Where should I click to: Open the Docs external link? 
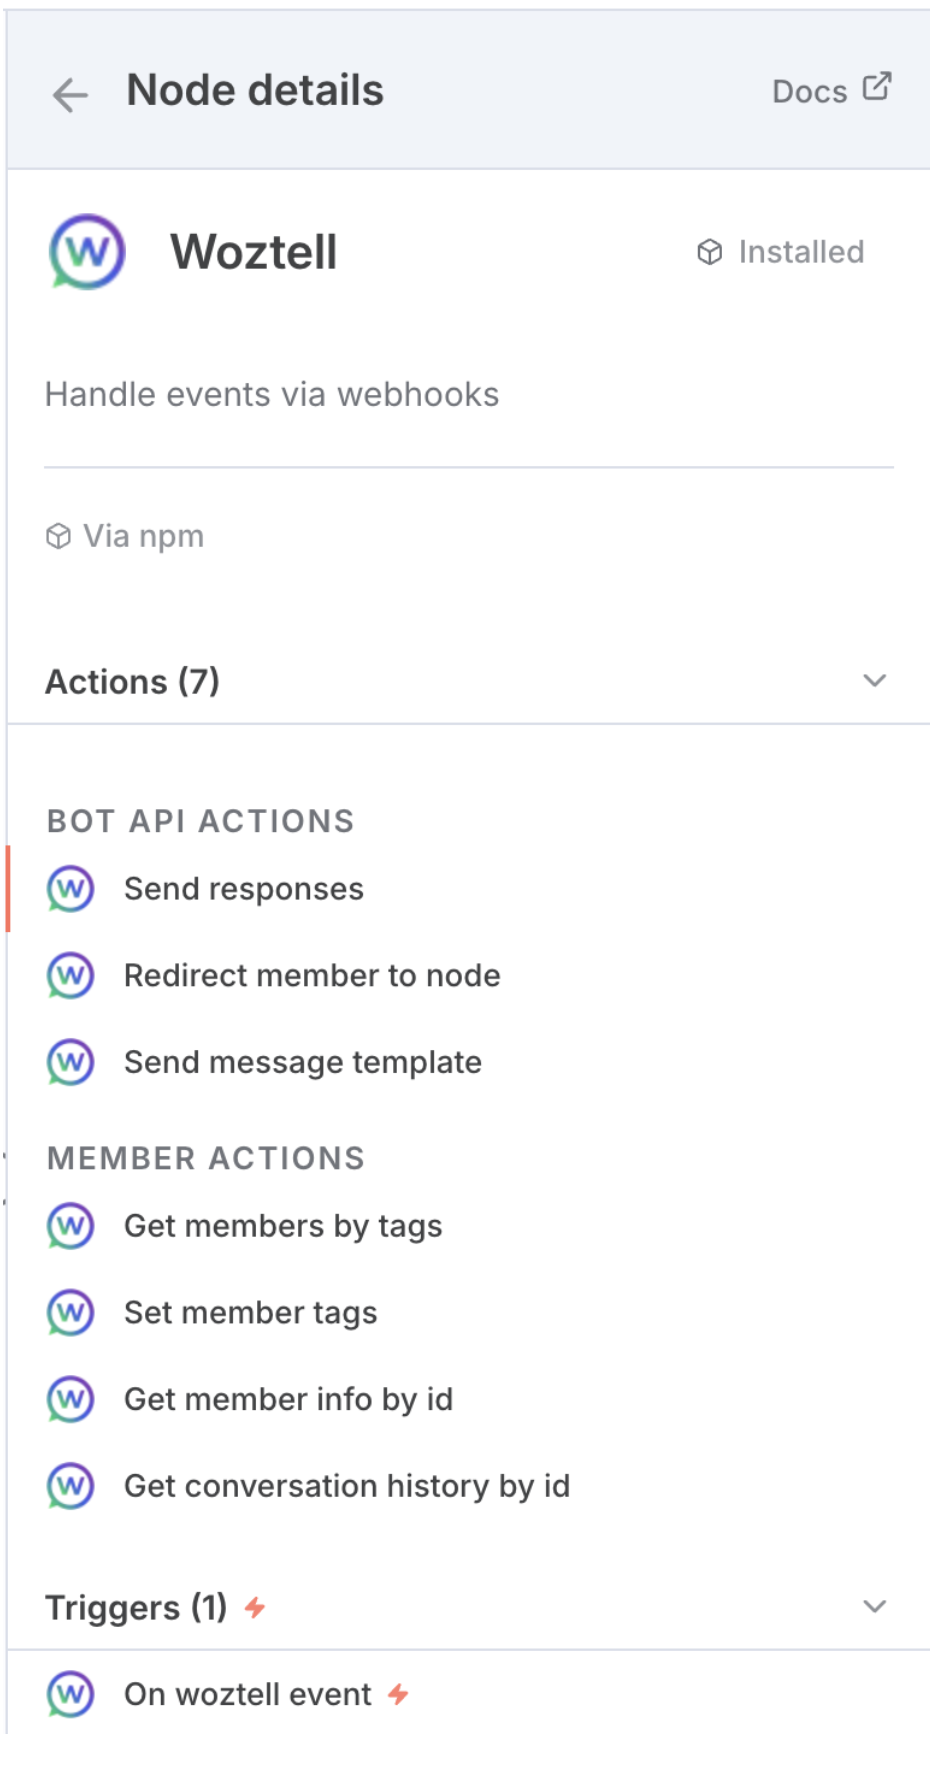pos(831,90)
